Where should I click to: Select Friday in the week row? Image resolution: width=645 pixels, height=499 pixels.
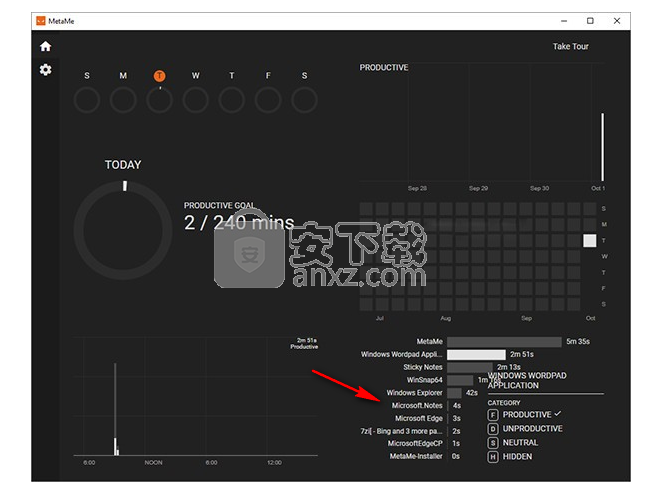tap(268, 76)
